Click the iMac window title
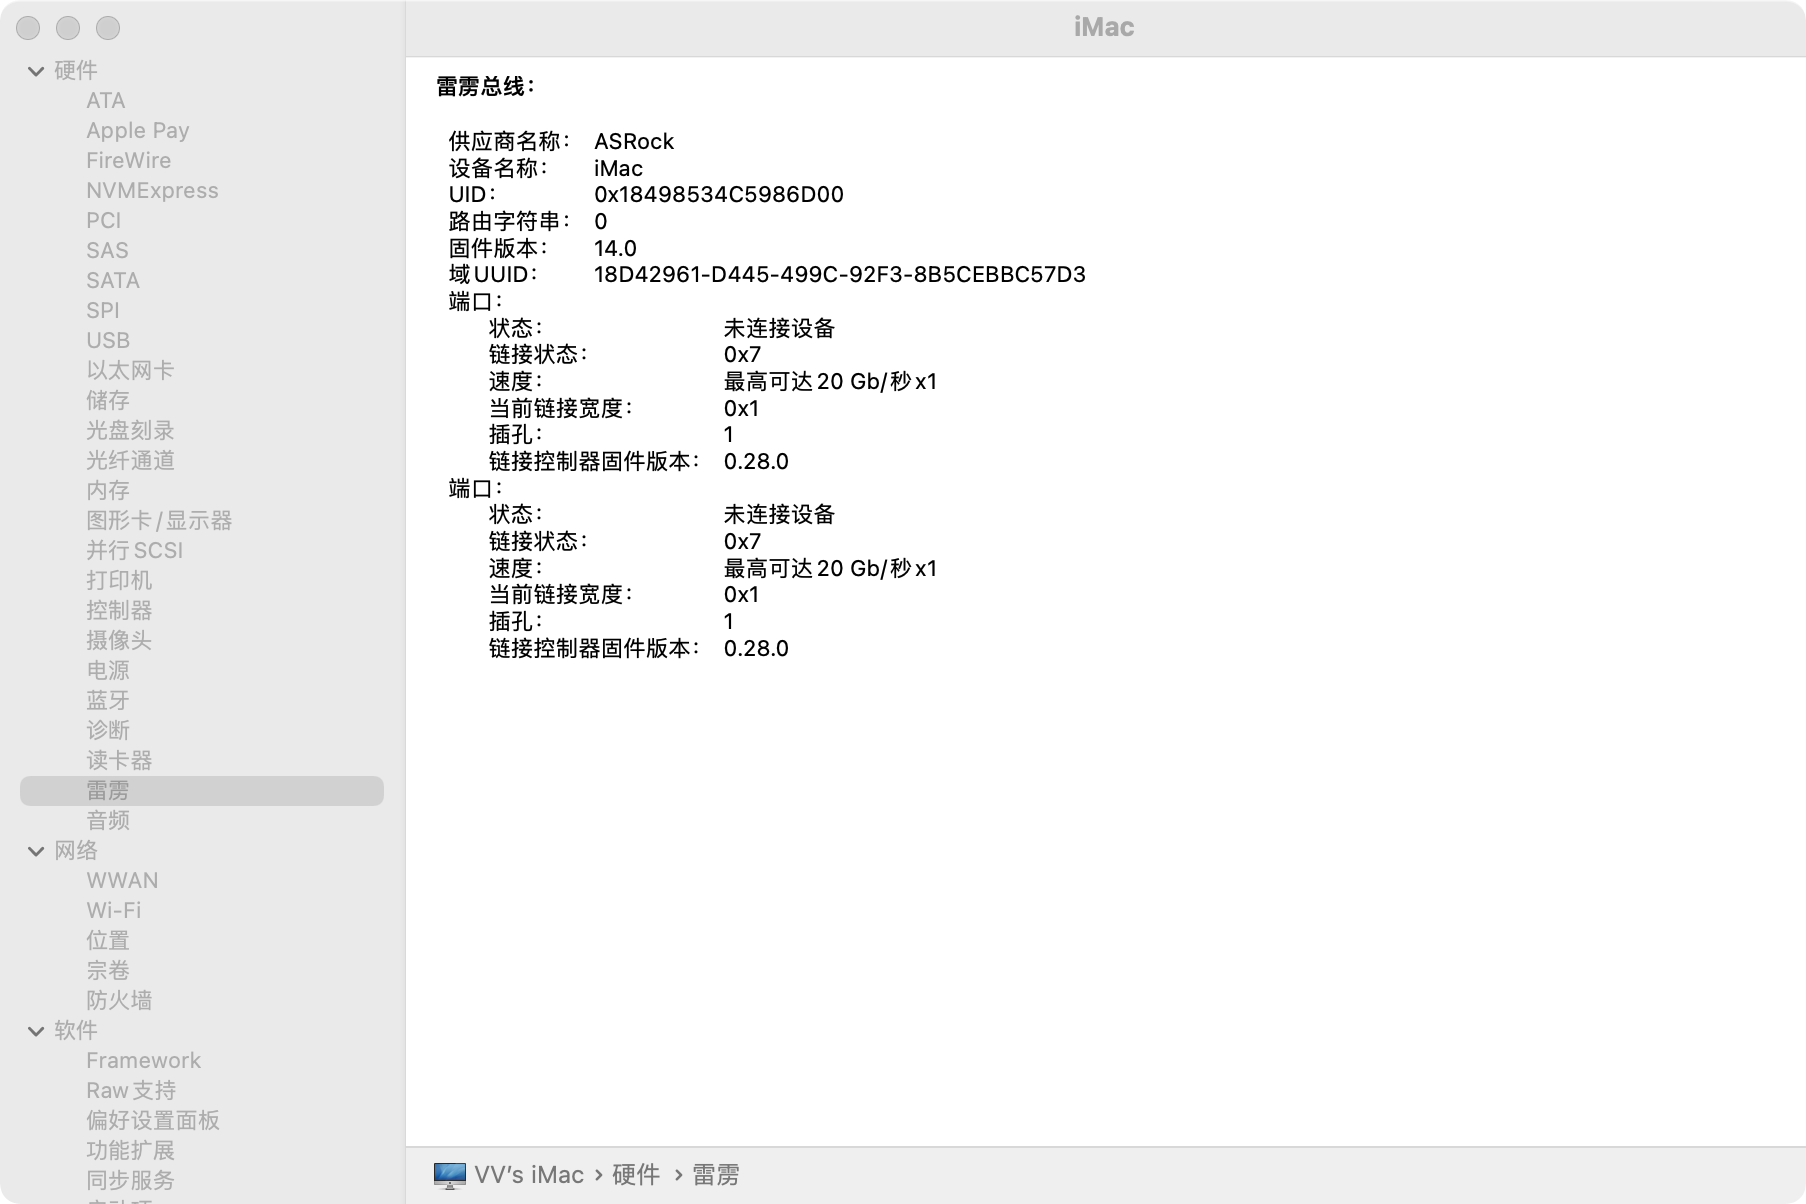This screenshot has width=1806, height=1204. tap(1104, 27)
